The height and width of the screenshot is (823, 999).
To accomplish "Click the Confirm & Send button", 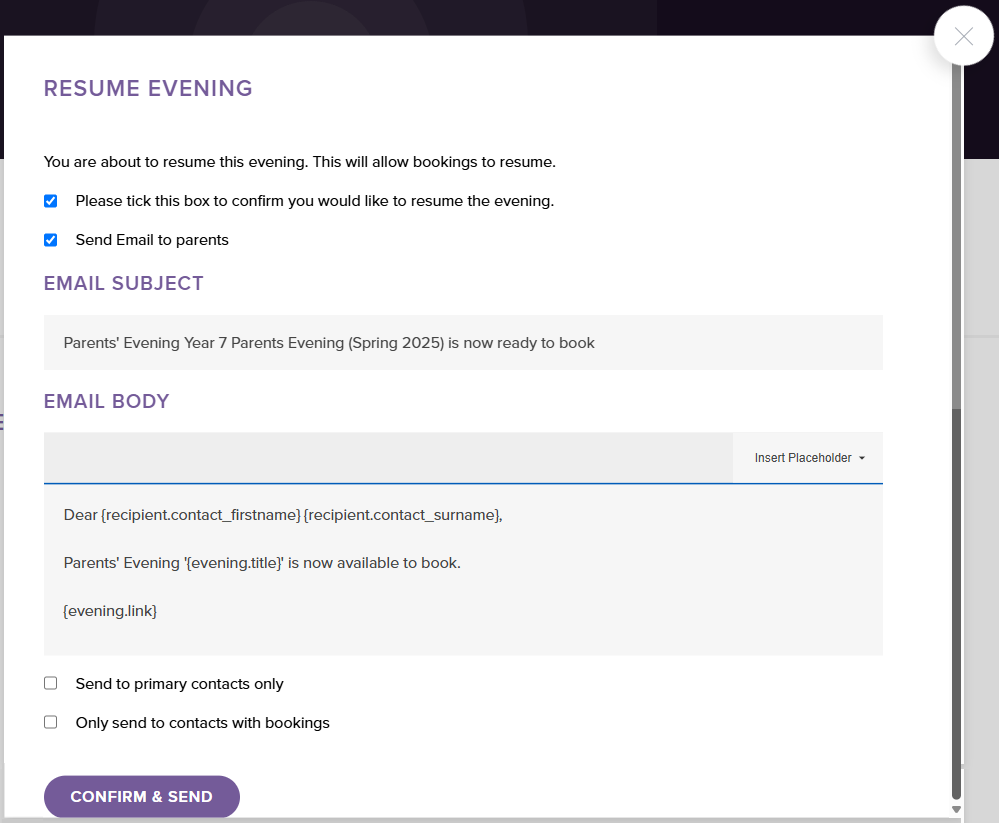I will point(141,796).
